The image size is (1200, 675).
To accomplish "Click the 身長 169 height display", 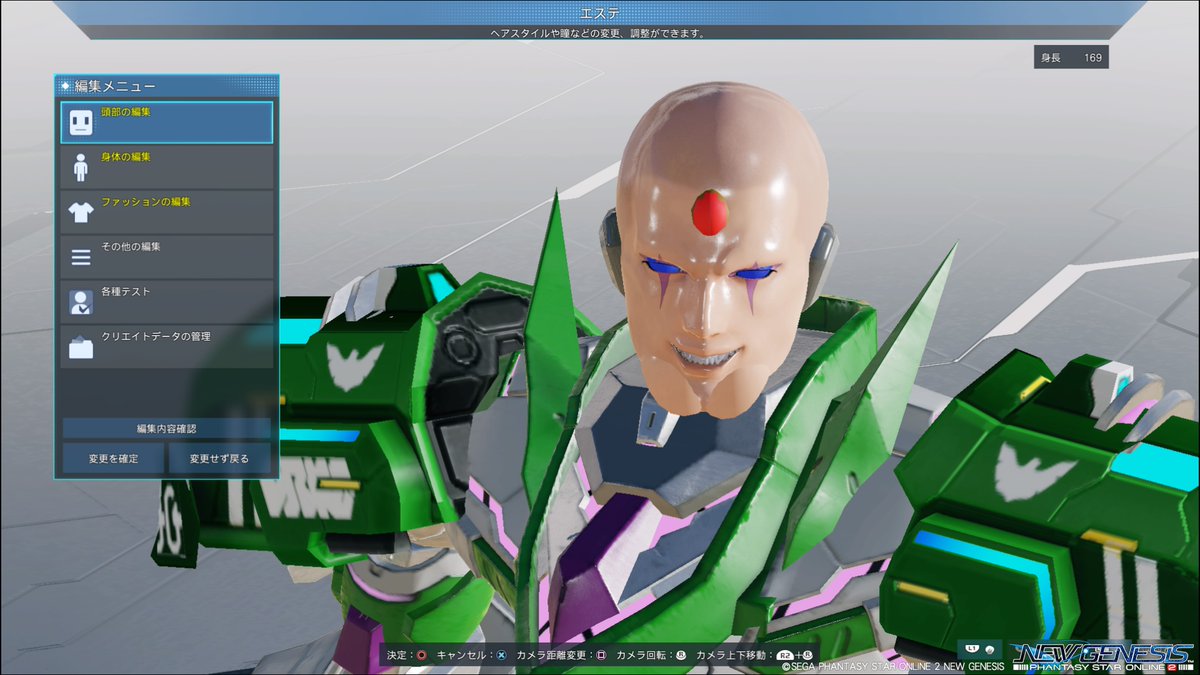I will [1071, 58].
